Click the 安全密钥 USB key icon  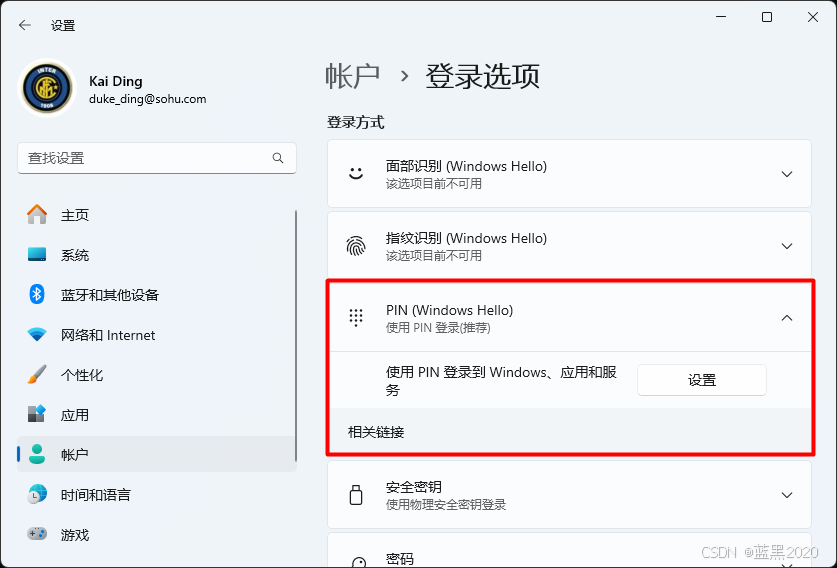pos(356,495)
